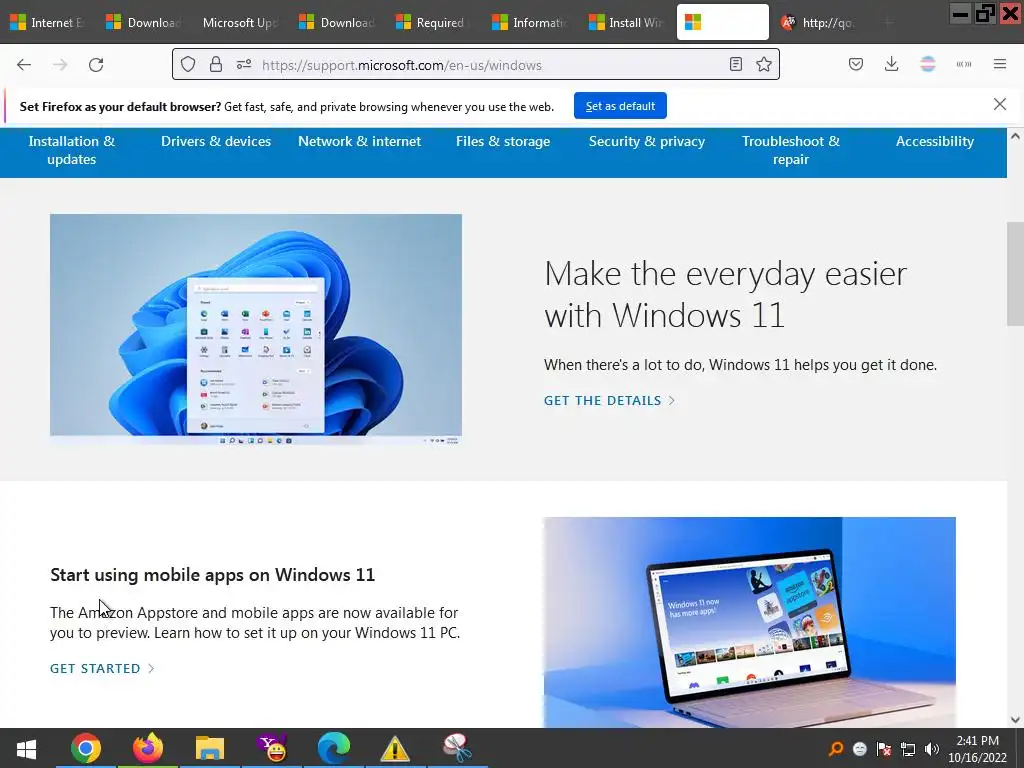Go back to the previous page

pos(24,65)
